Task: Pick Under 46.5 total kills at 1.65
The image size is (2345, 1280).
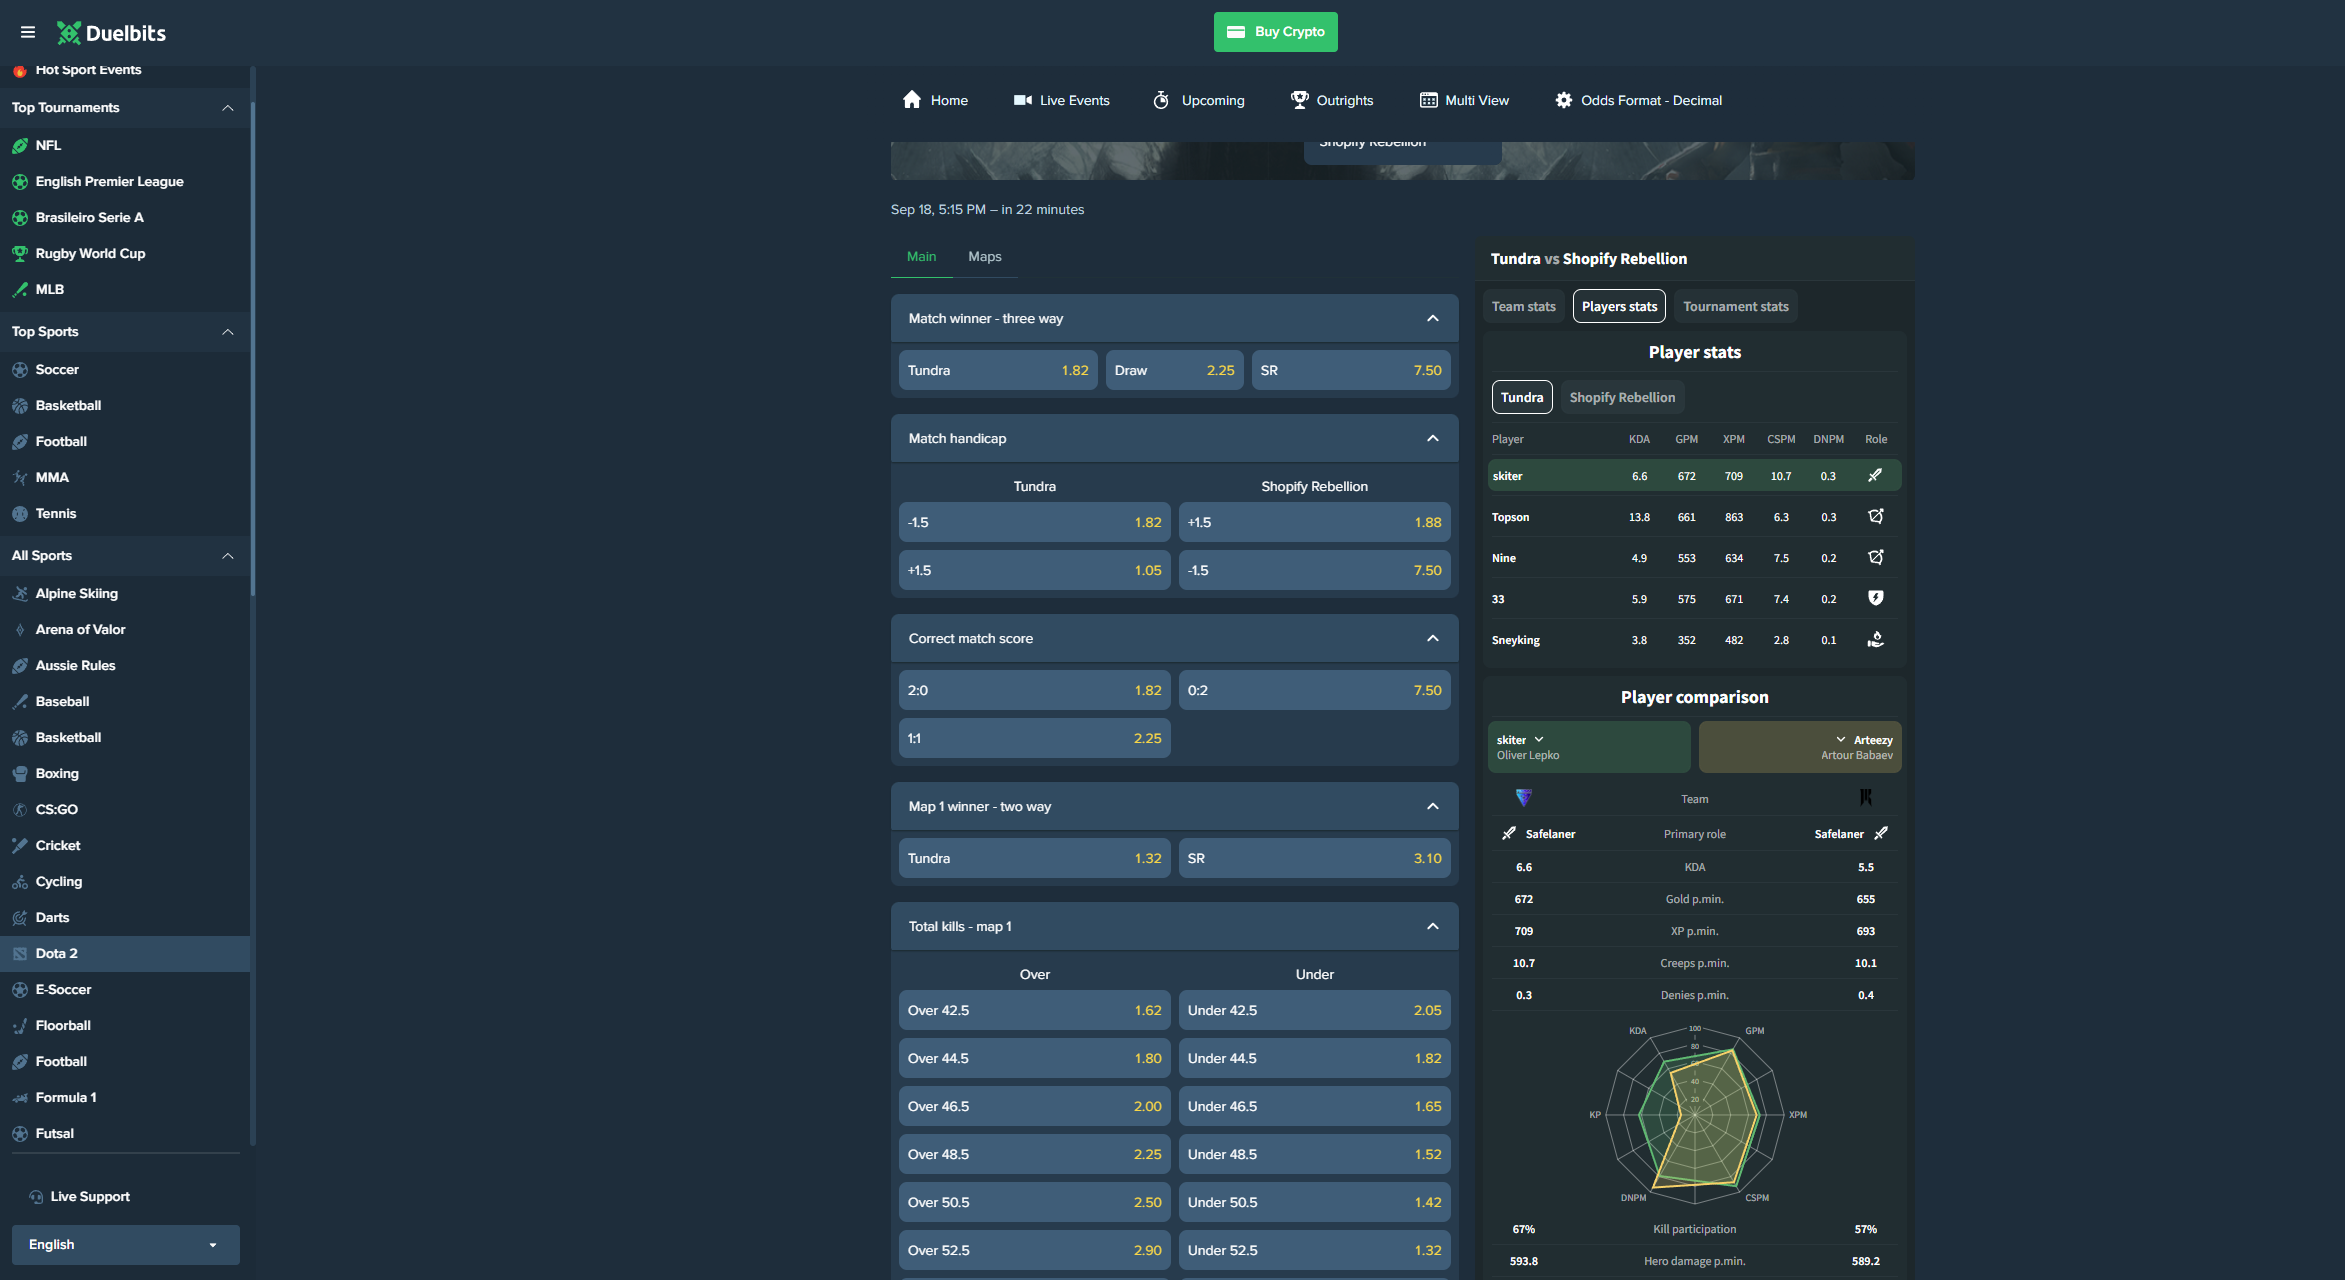Action: point(1315,1107)
